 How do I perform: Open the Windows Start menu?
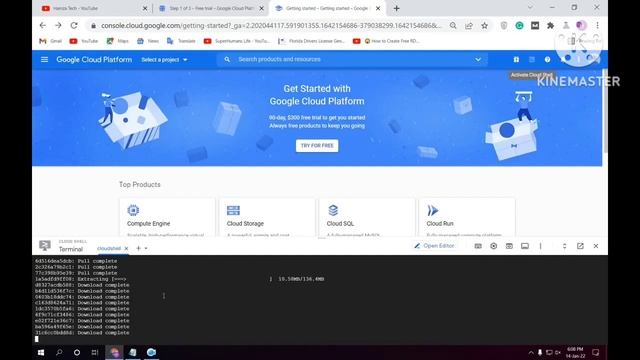[x=41, y=352]
